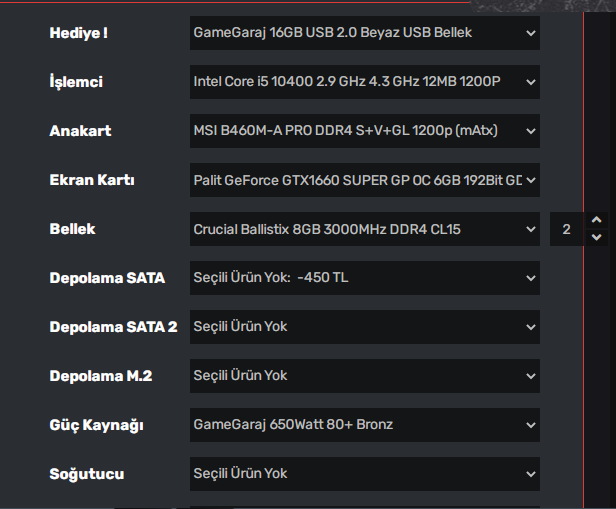This screenshot has width=616, height=509.
Task: Click the Bellek quantity number field
Action: coord(568,229)
